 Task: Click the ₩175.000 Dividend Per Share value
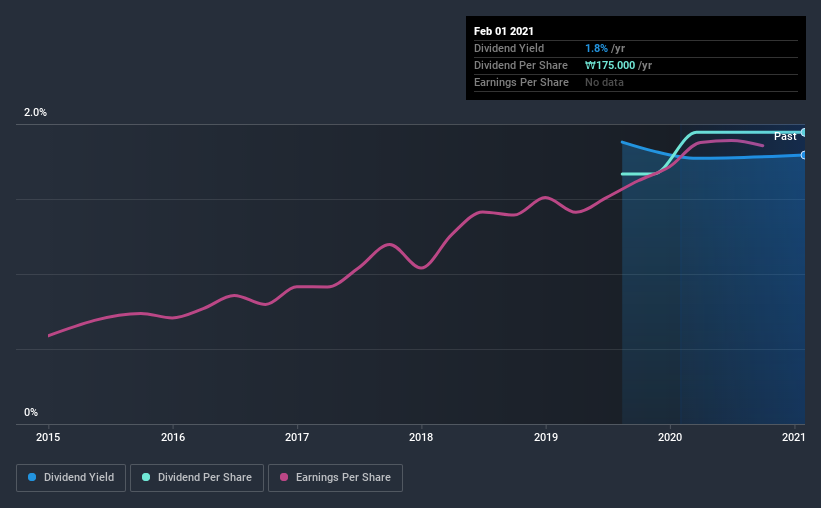point(610,65)
